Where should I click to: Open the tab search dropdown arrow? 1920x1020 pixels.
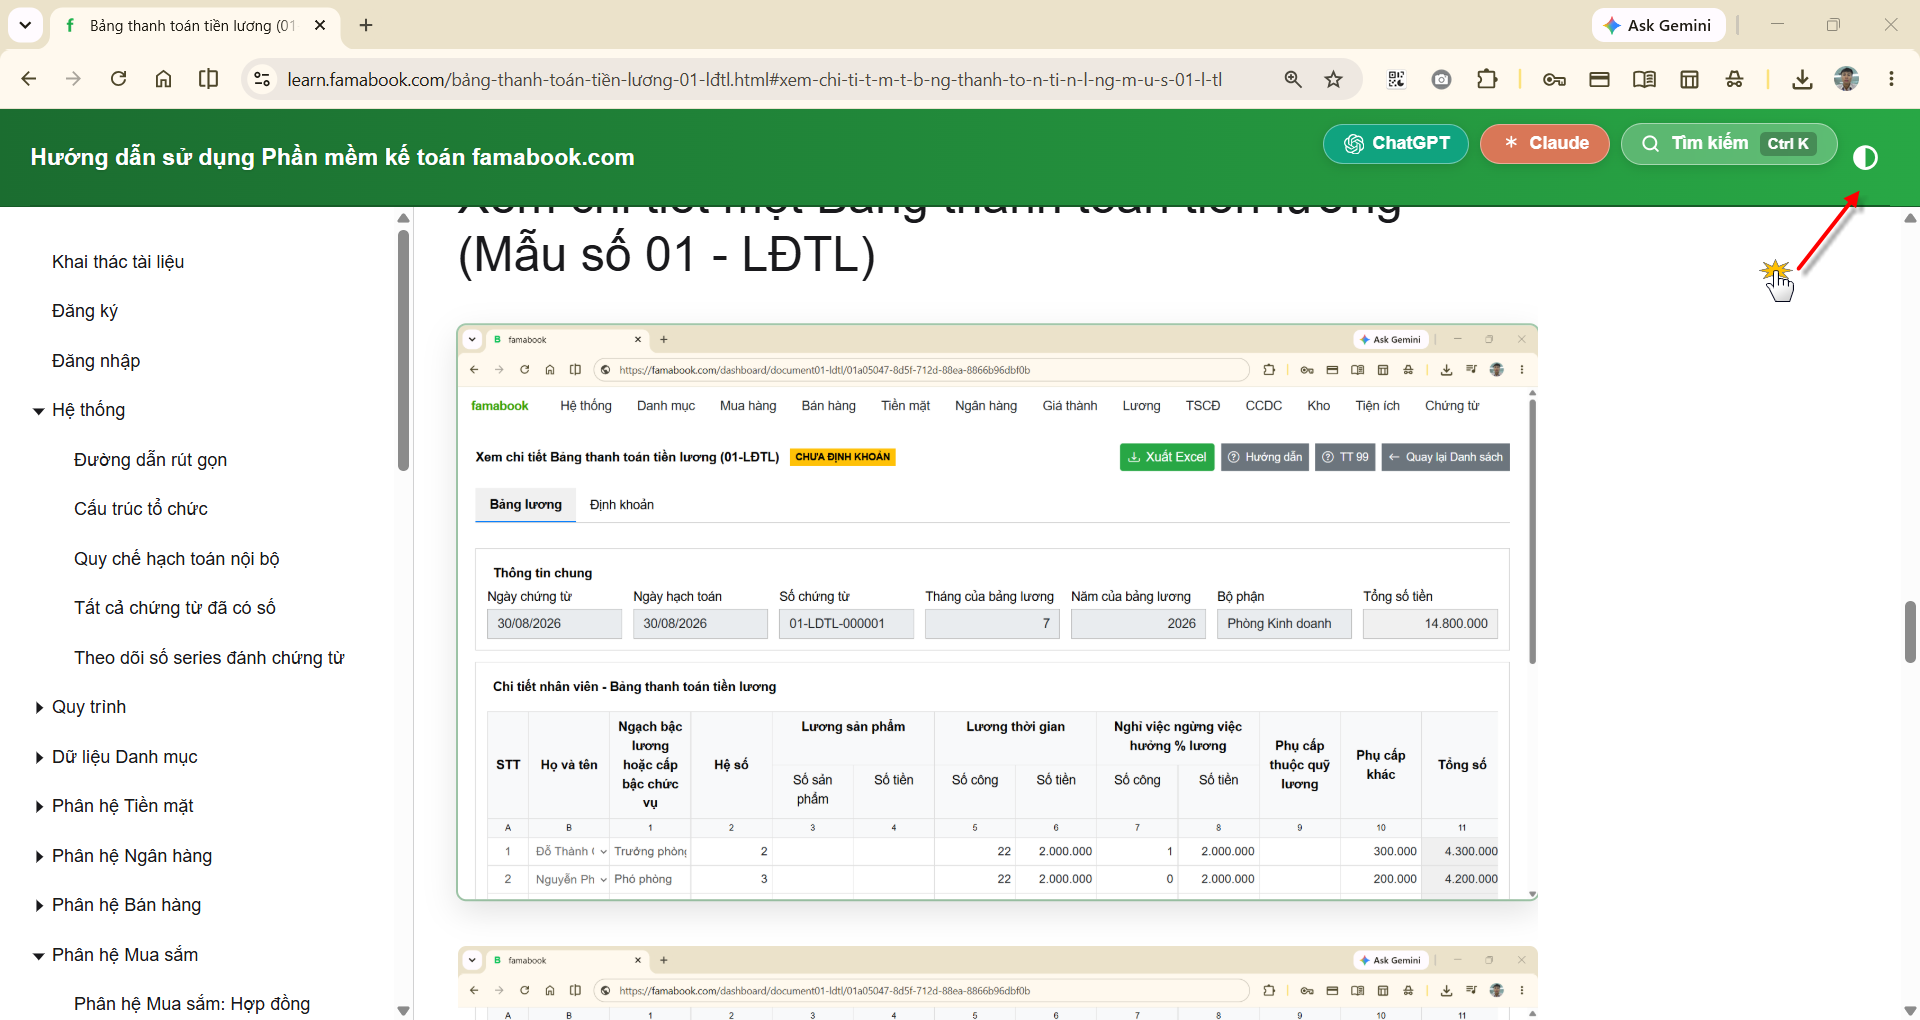point(25,25)
